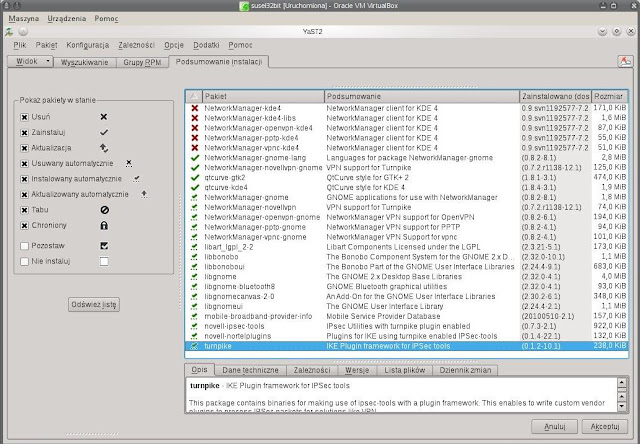
Task: Switch to the Grupy RPM tab
Action: [x=142, y=62]
